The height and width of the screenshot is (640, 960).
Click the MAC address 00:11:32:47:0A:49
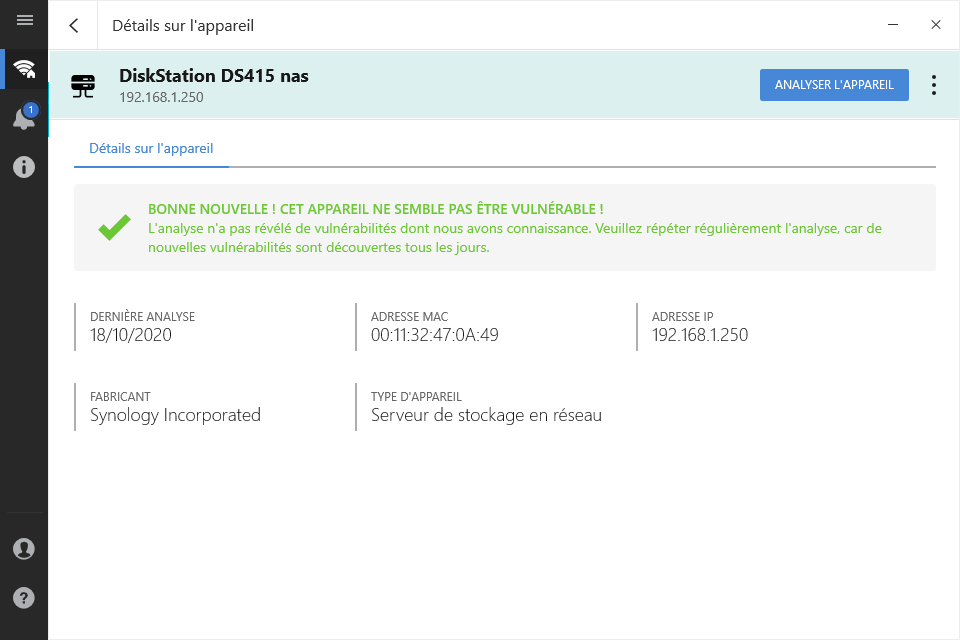point(434,335)
